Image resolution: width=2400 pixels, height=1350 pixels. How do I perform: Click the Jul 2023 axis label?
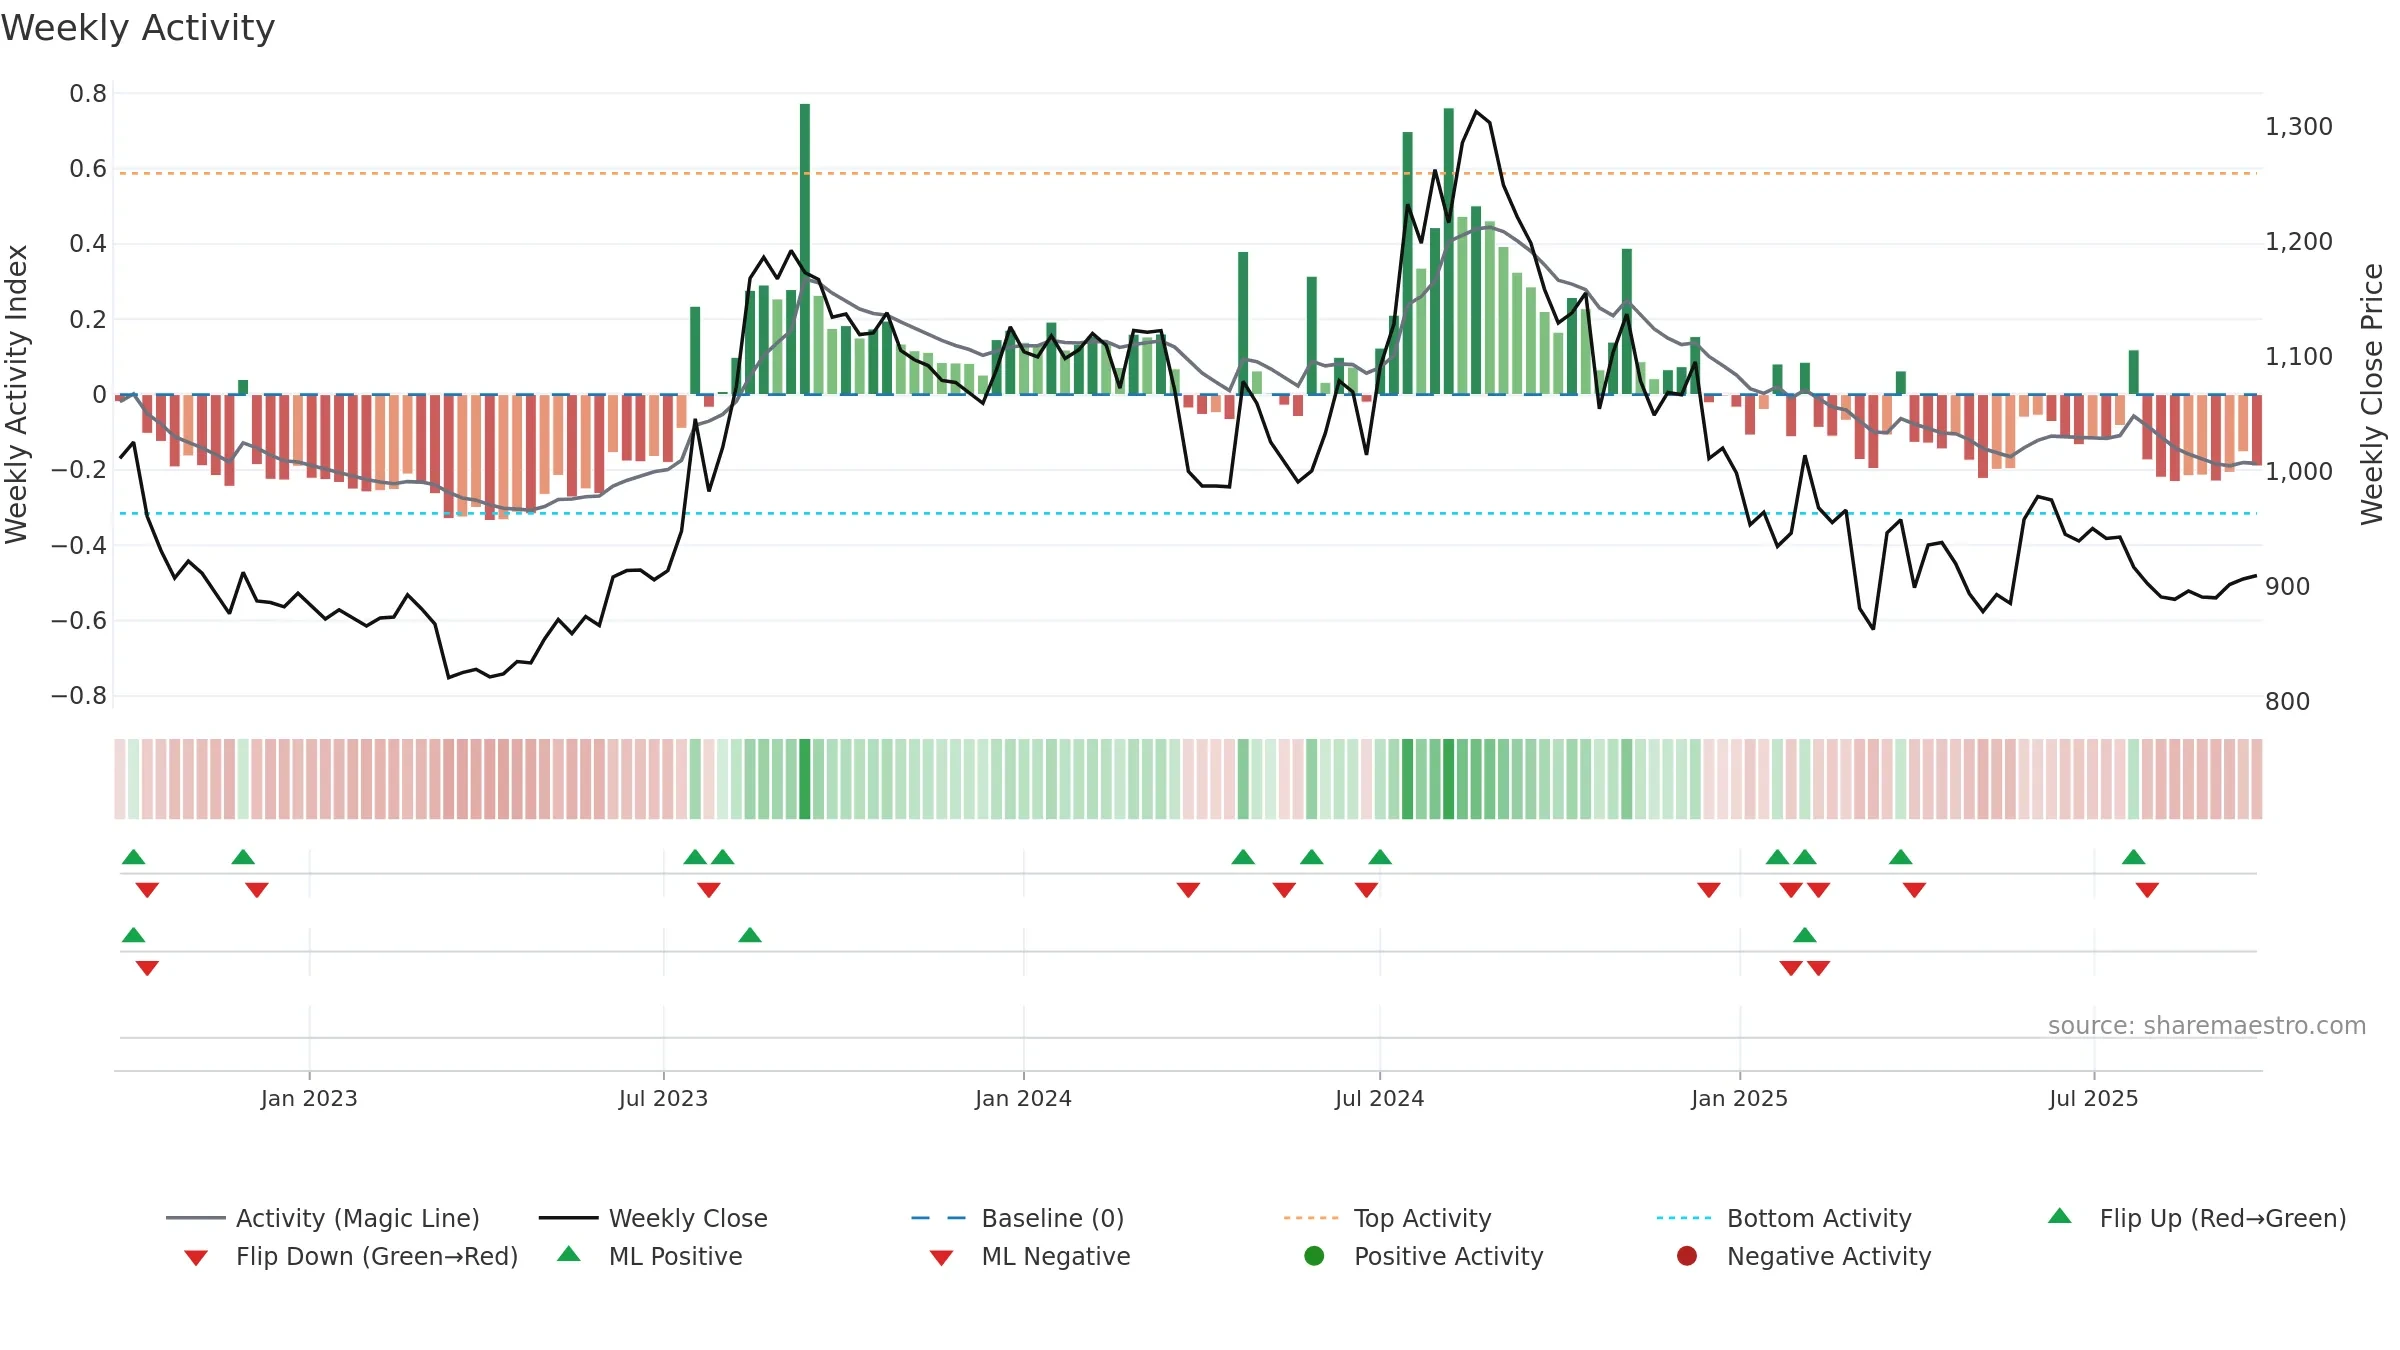pos(663,1098)
